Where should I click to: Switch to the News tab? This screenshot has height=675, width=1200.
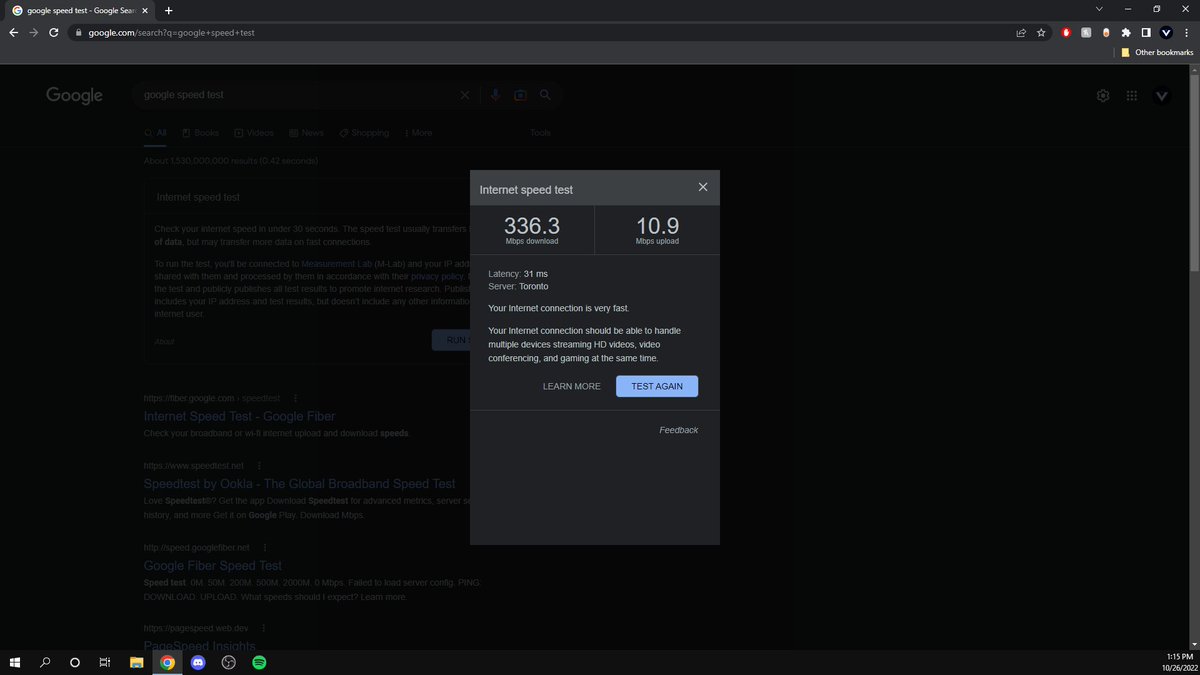click(x=306, y=133)
